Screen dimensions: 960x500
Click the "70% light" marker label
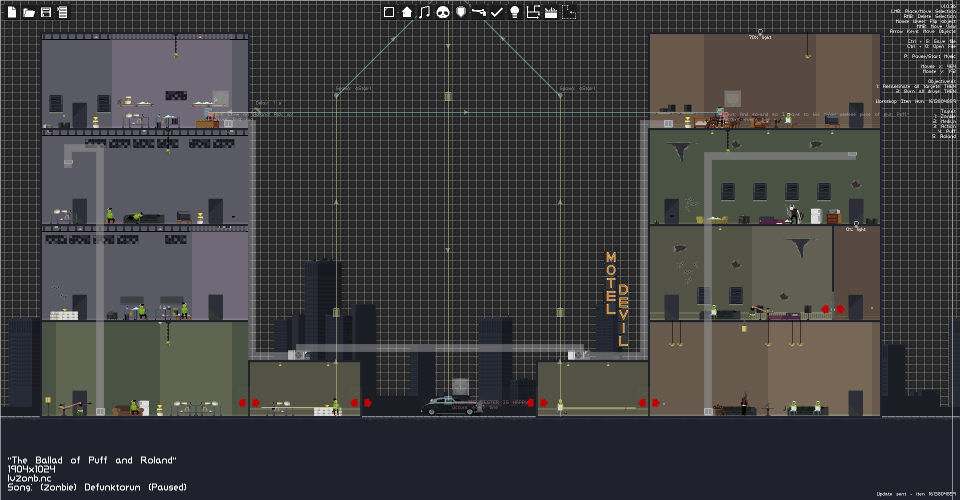point(760,37)
